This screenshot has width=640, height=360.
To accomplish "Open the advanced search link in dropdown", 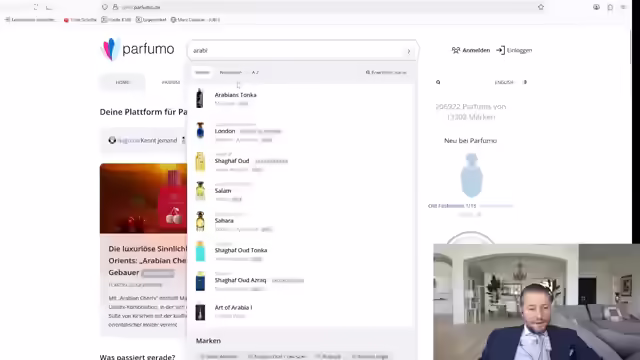I will tap(386, 72).
